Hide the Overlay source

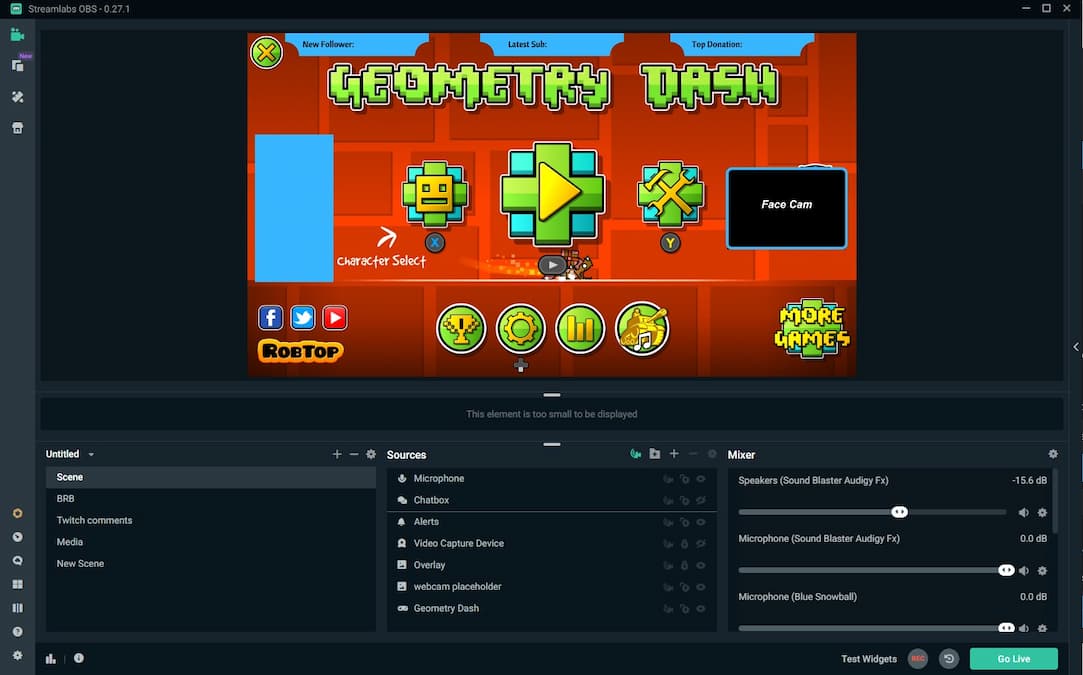point(701,565)
